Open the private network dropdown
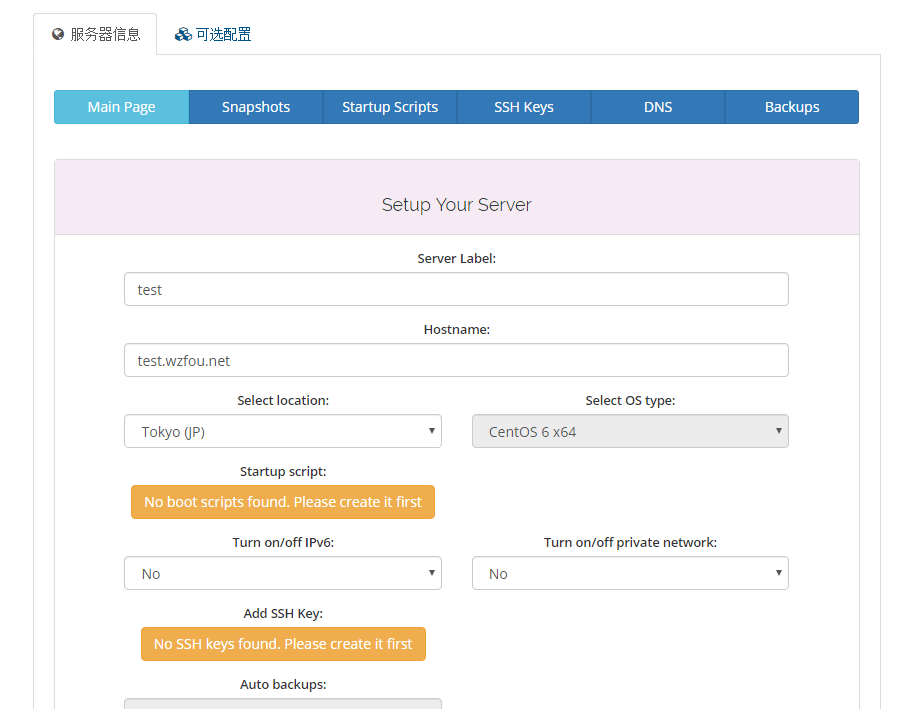The height and width of the screenshot is (709, 908). pyautogui.click(x=630, y=573)
